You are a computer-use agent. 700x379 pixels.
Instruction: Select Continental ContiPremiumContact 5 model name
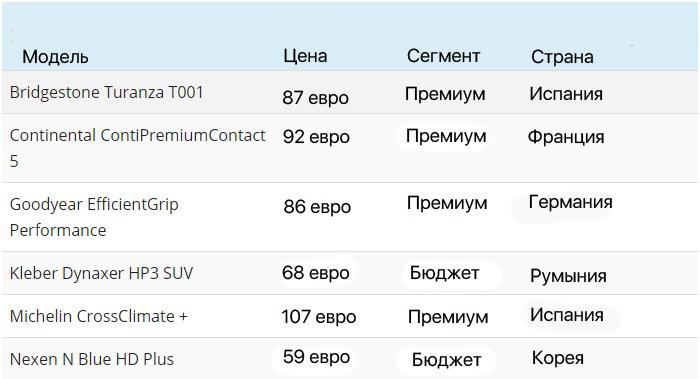tap(138, 148)
